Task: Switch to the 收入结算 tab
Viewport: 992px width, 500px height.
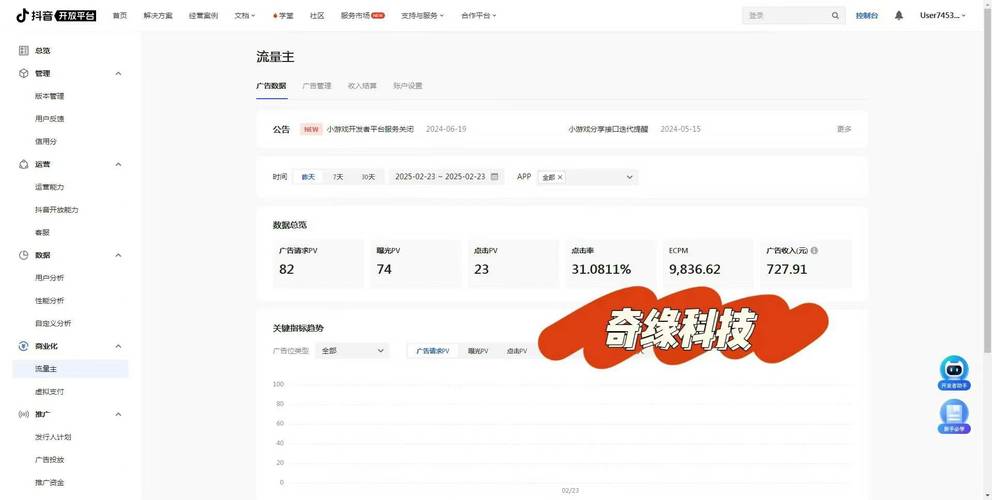Action: coord(362,85)
